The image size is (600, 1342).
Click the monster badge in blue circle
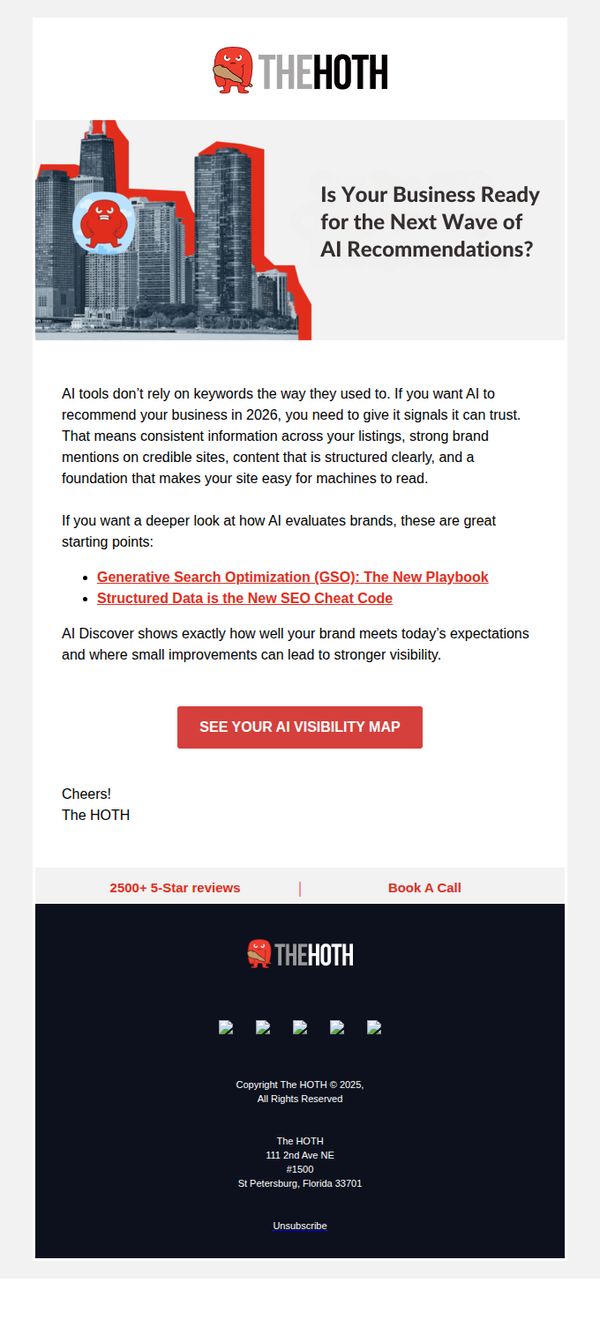104,223
